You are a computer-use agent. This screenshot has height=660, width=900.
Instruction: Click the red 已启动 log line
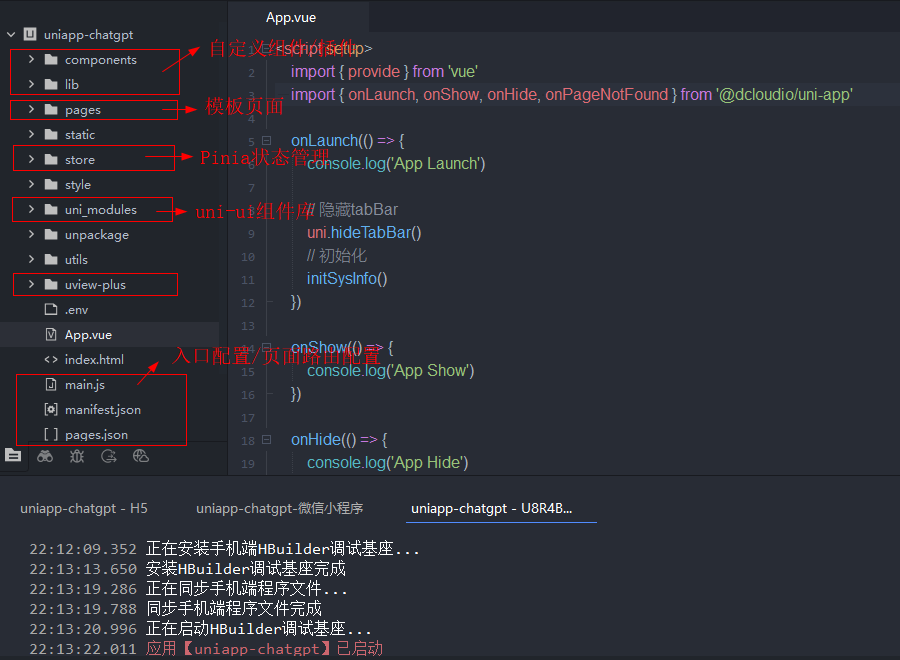coord(206,649)
